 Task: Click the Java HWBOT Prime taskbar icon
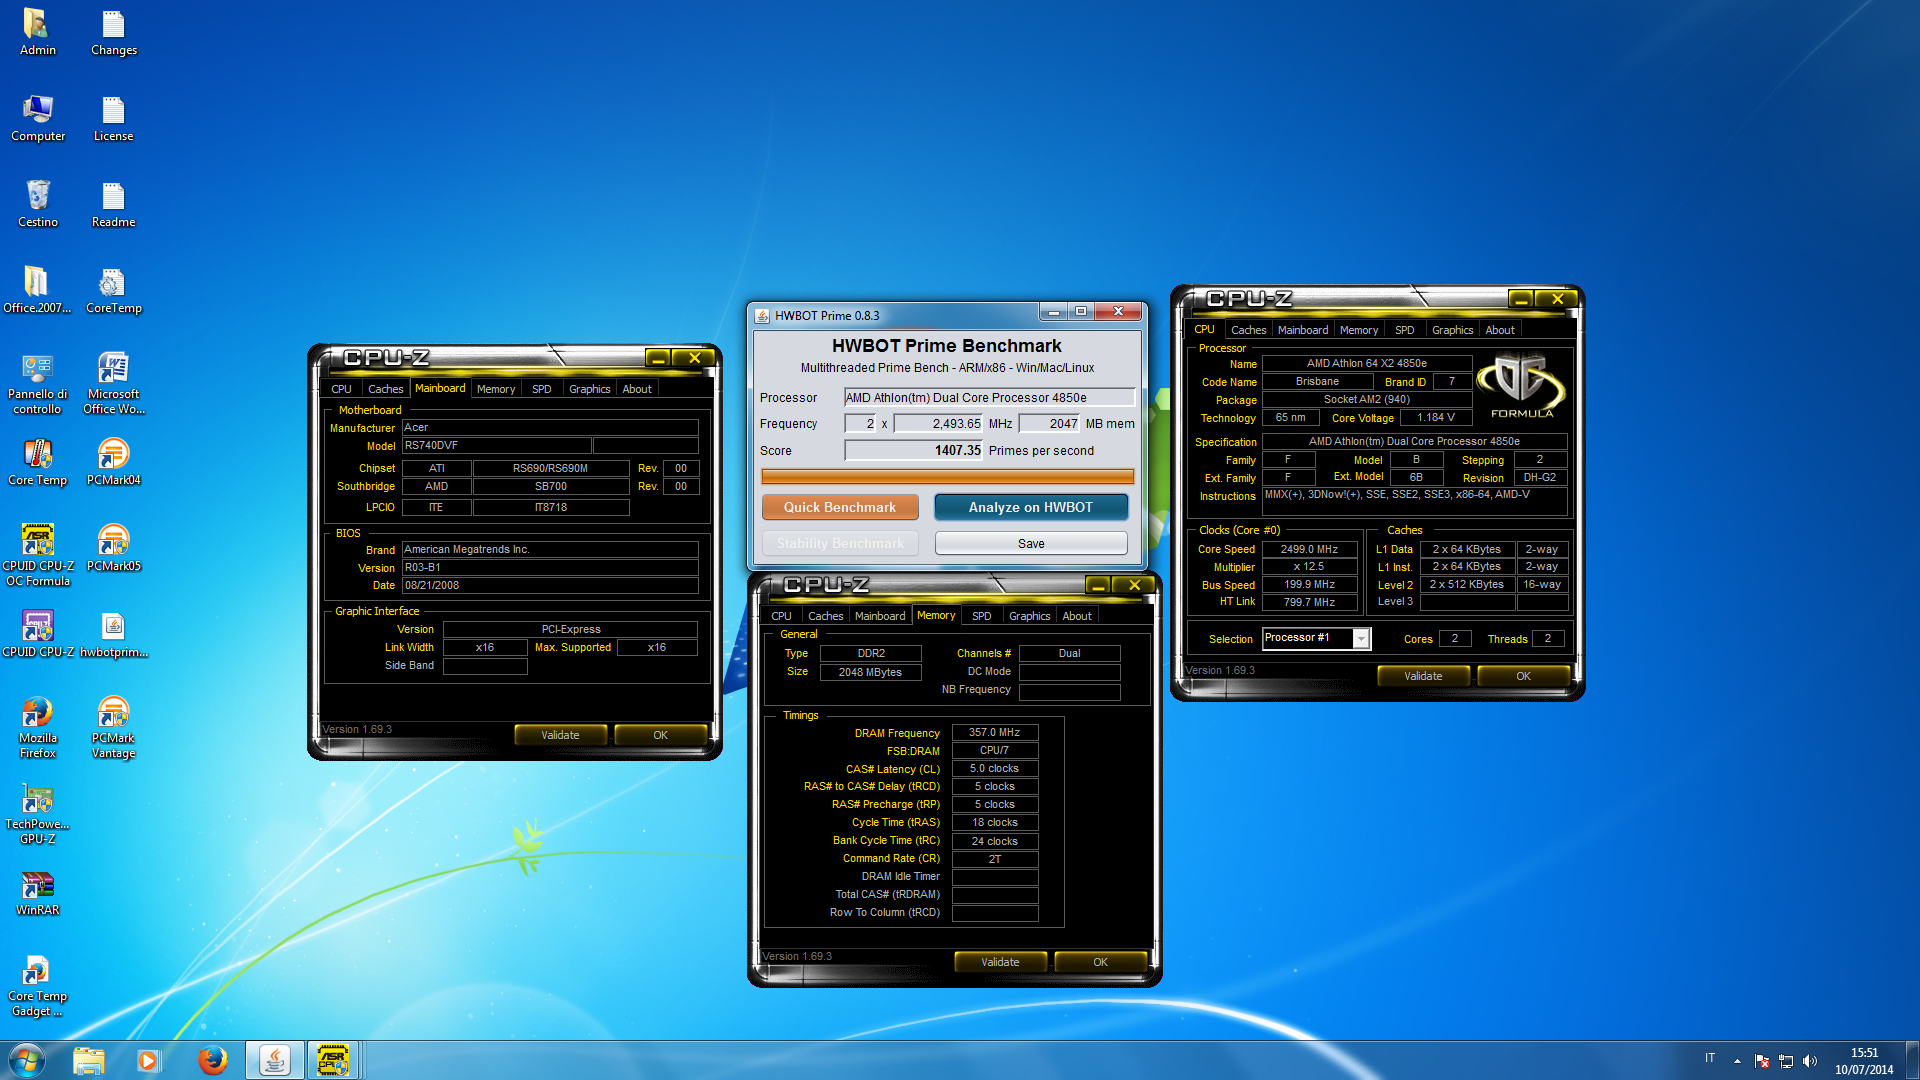point(274,1060)
